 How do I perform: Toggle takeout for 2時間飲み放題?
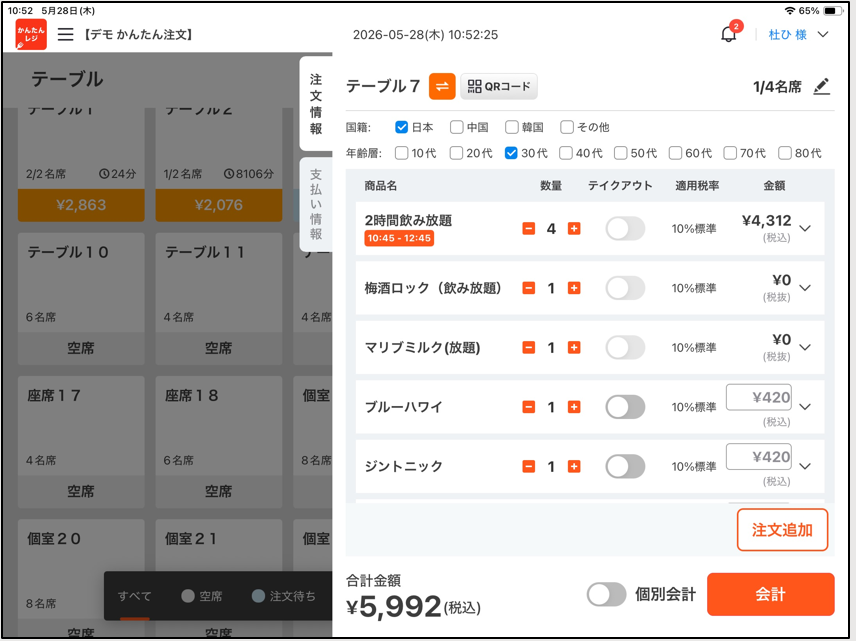(625, 228)
